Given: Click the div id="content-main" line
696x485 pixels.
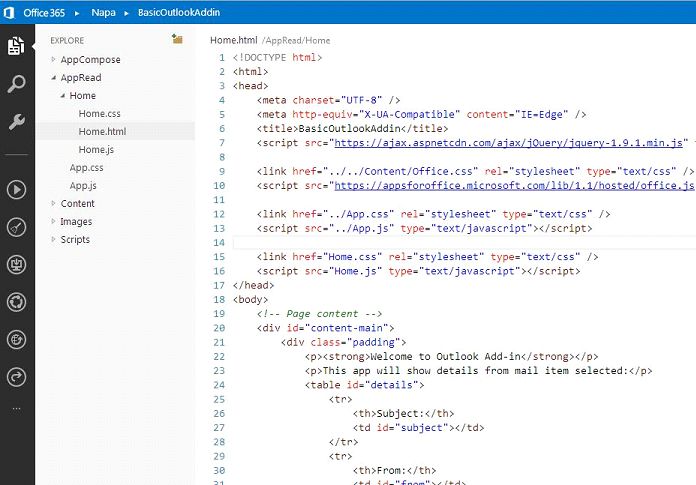Looking at the screenshot, I should tap(325, 328).
